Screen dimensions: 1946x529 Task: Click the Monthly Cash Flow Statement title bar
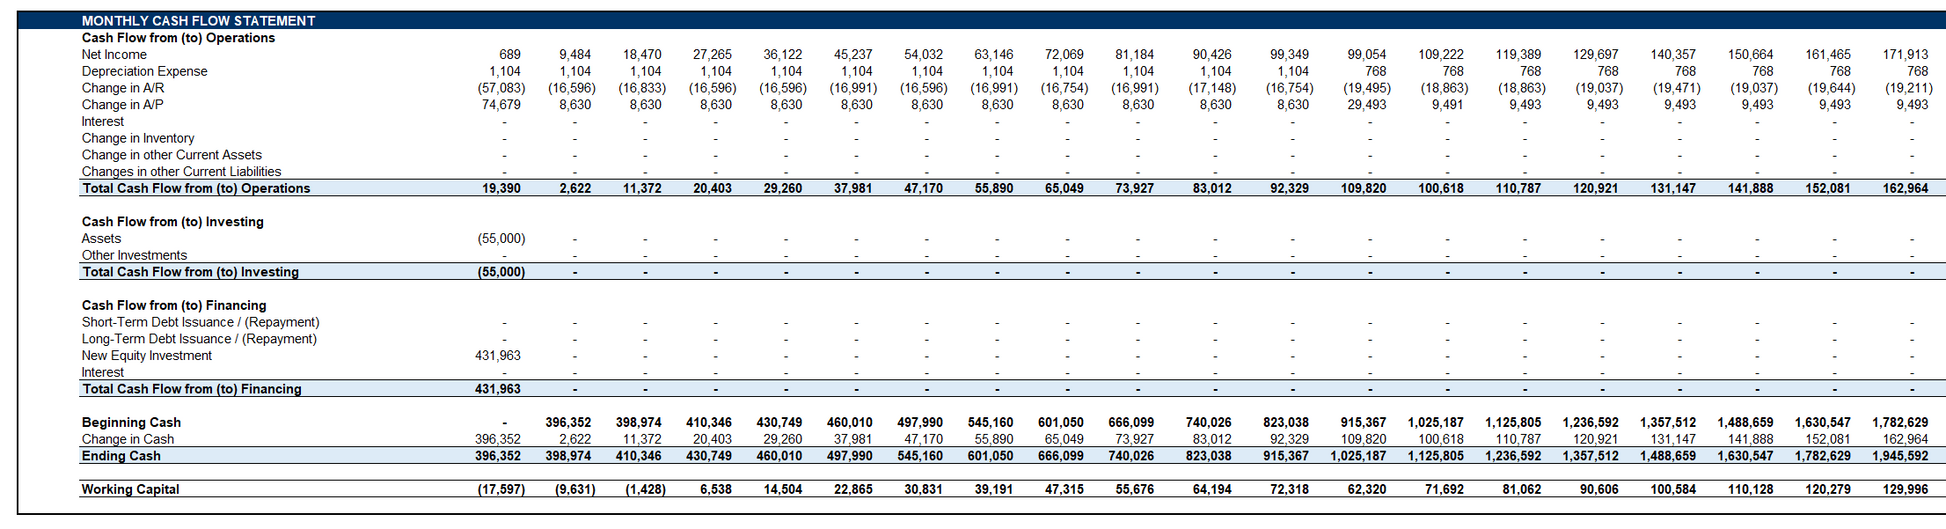(198, 21)
